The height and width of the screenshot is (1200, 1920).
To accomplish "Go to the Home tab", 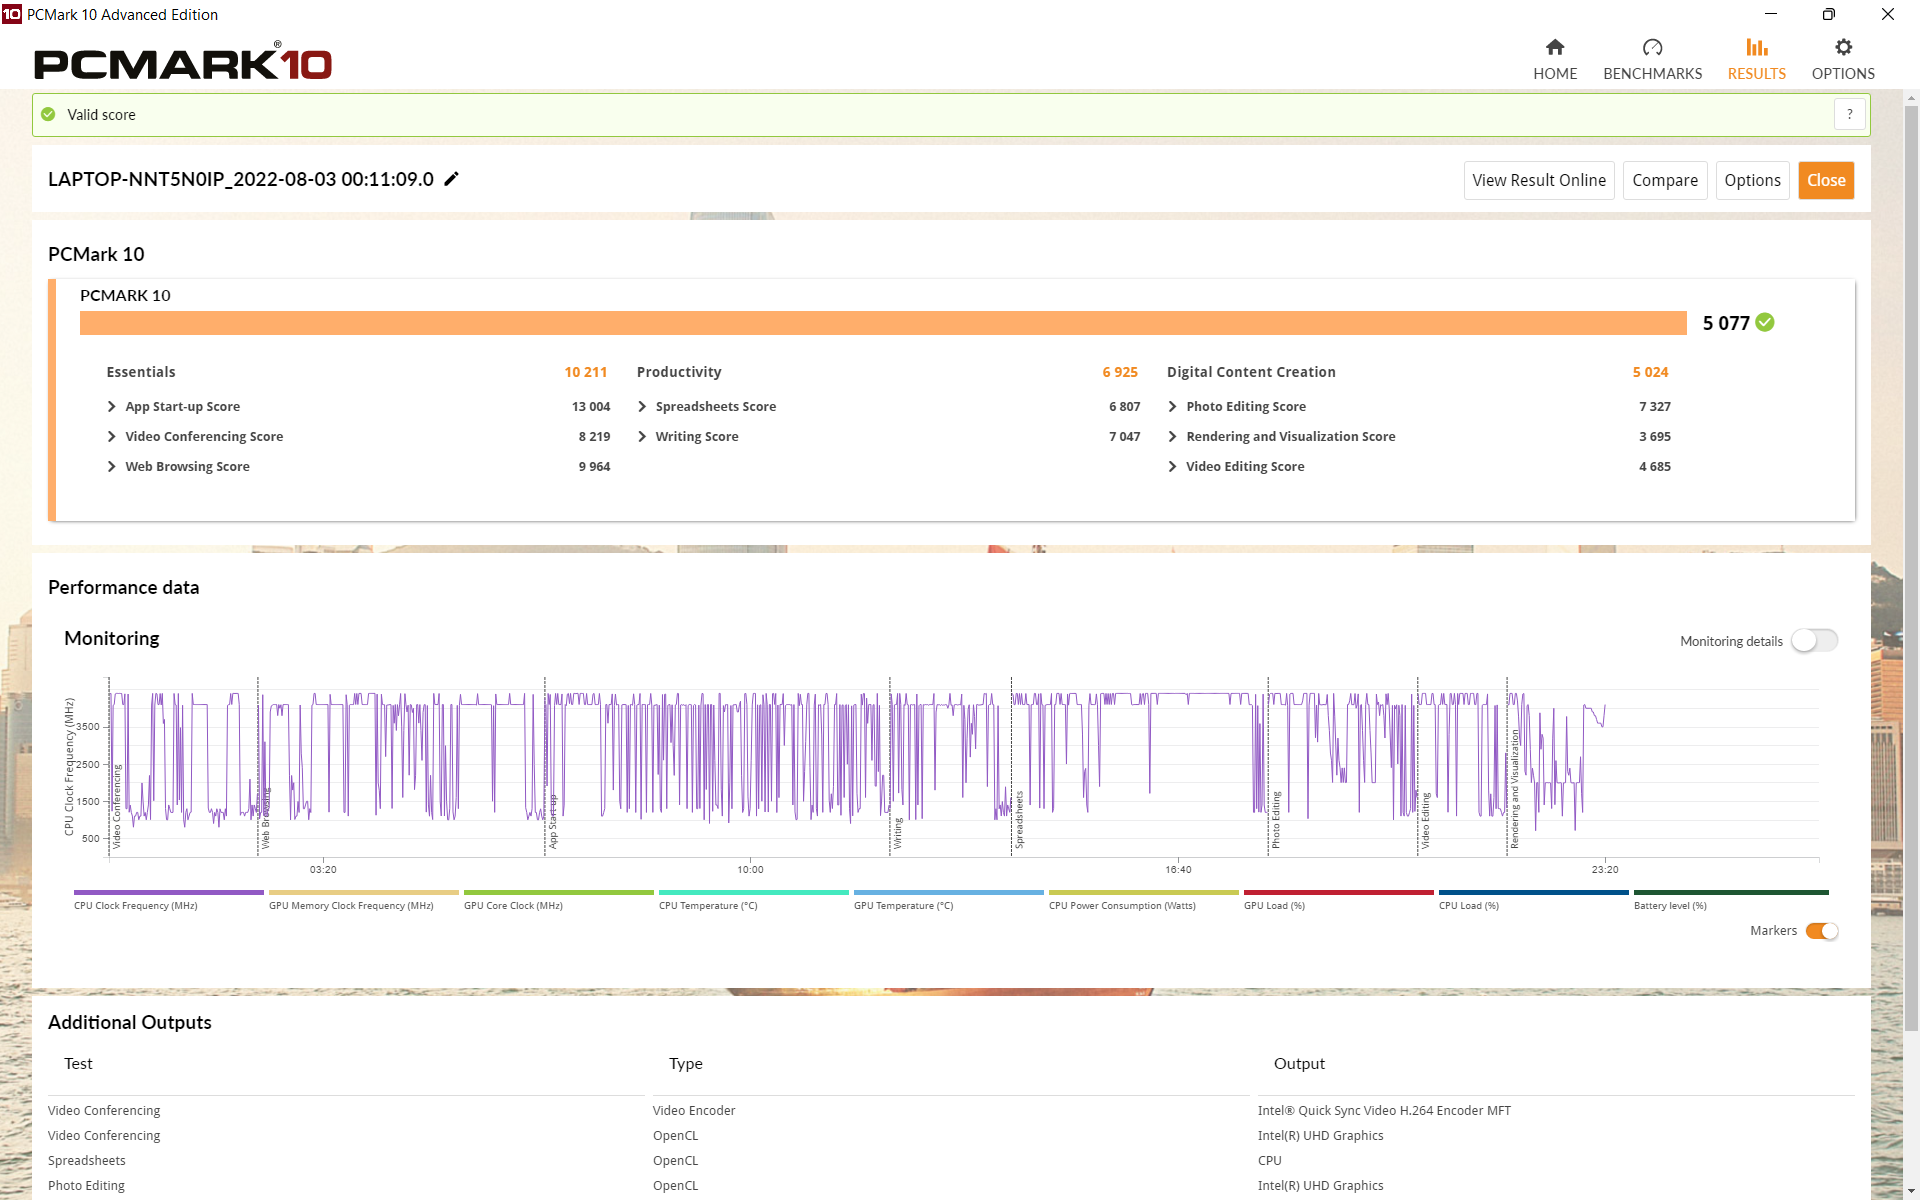I will [1555, 59].
